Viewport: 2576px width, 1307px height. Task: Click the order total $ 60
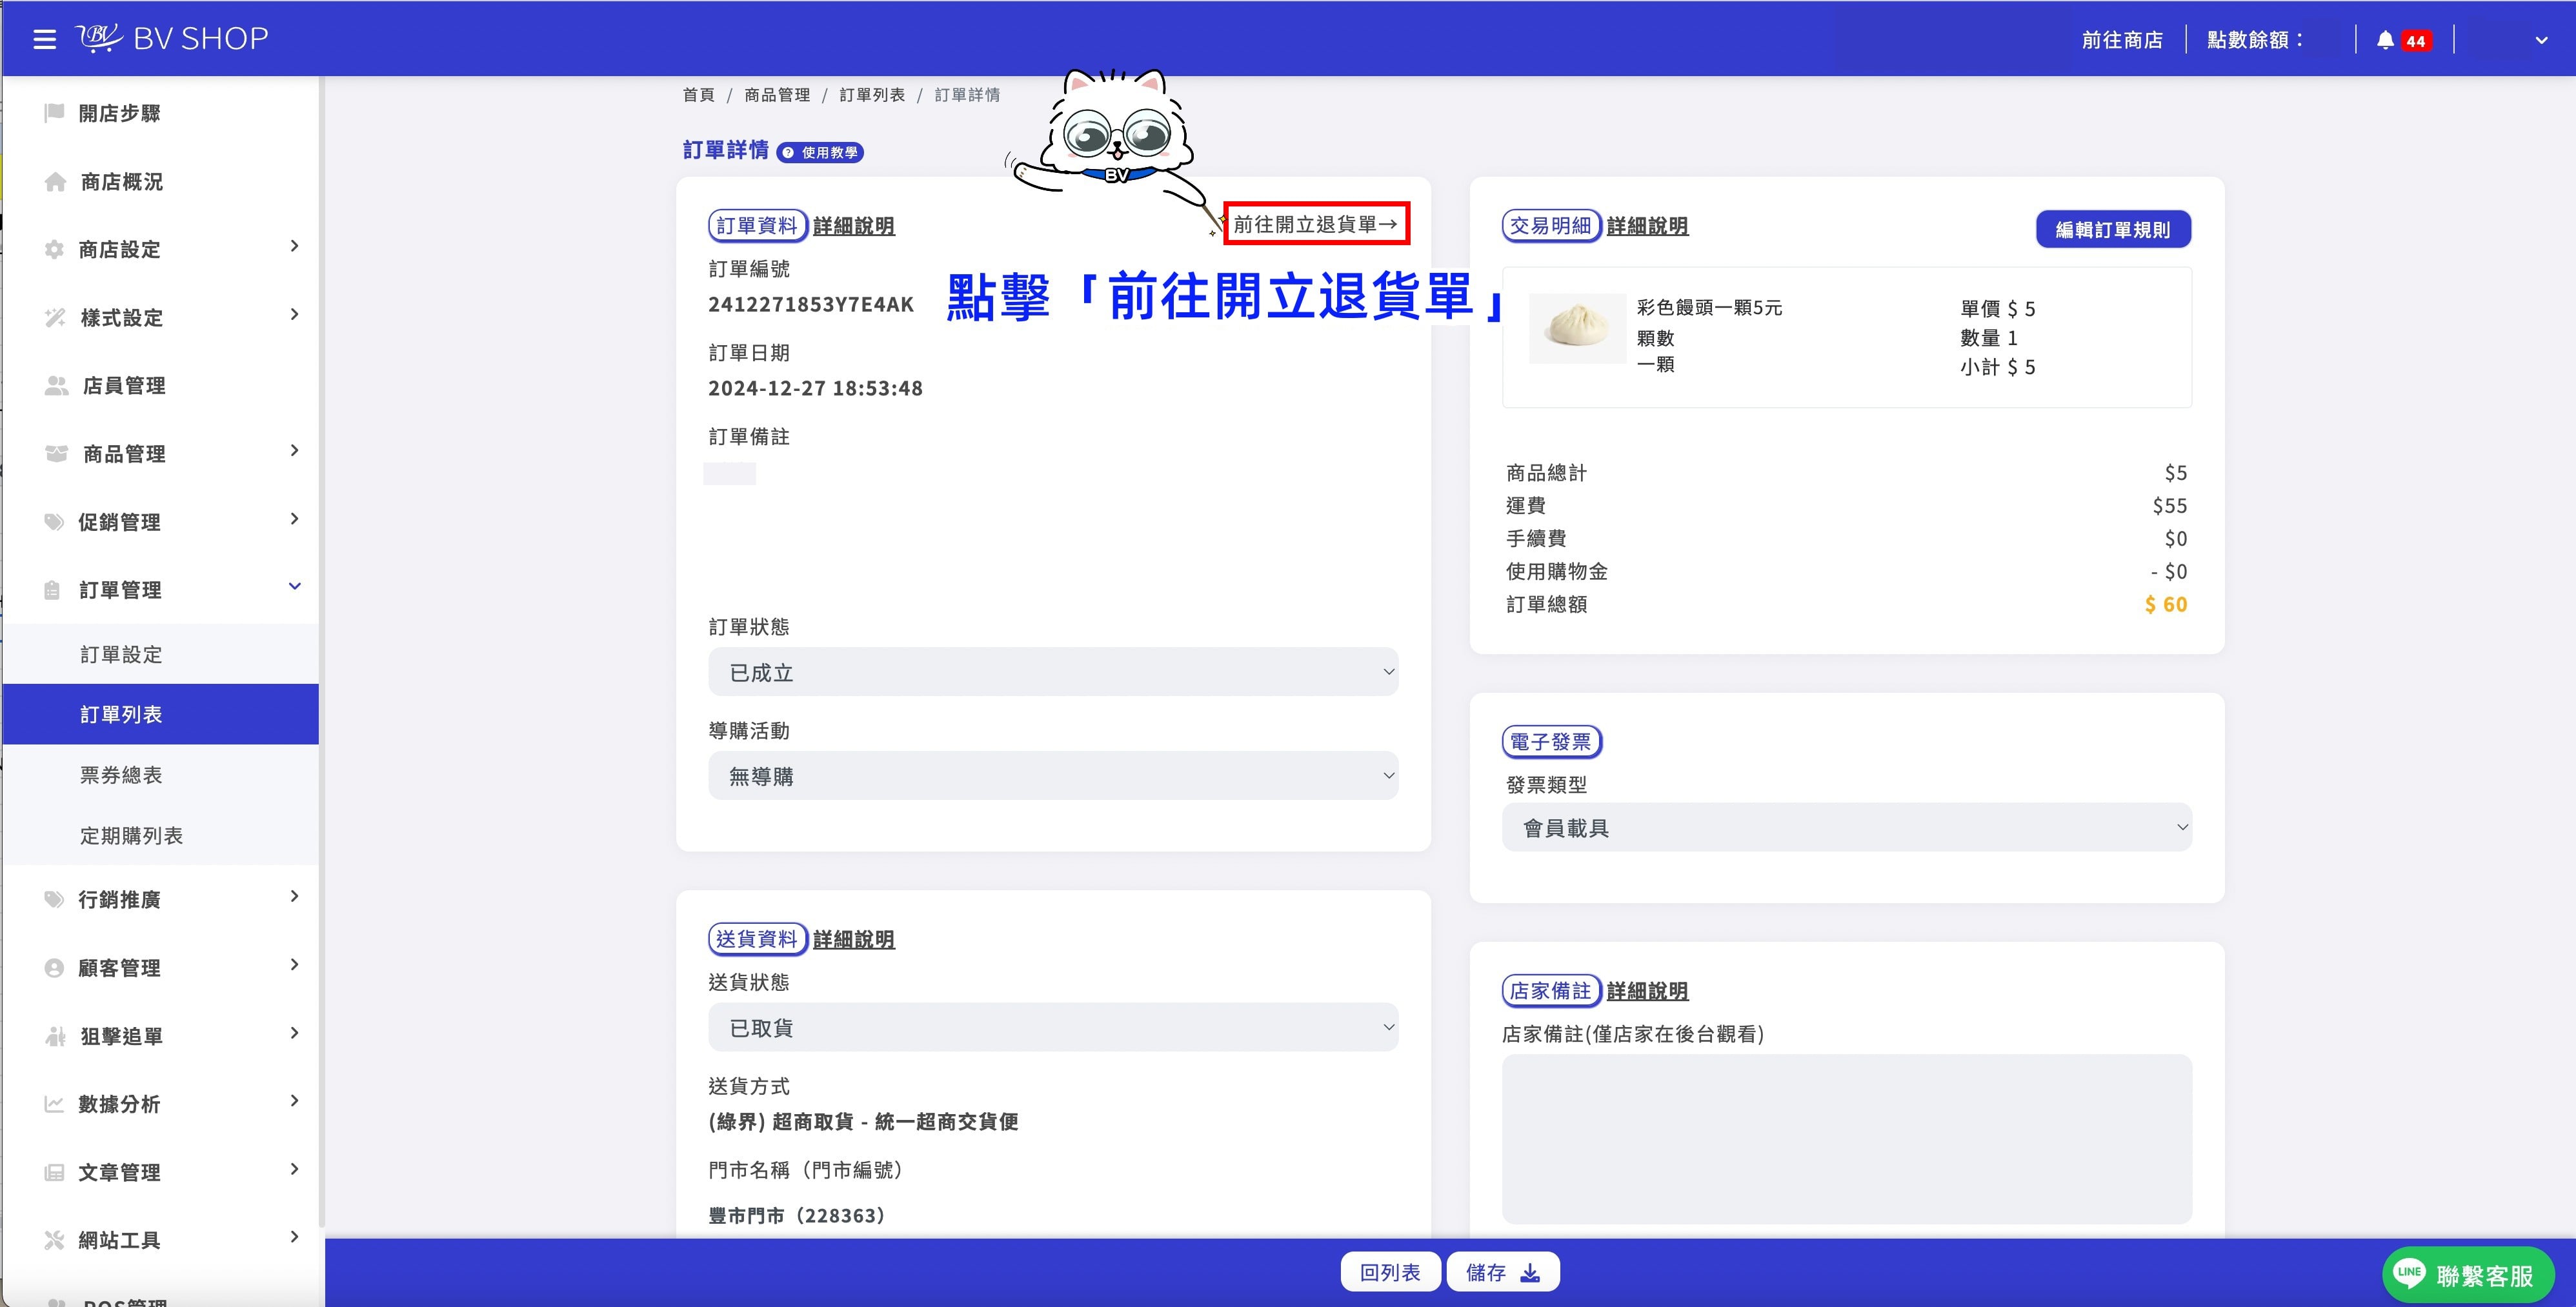pos(2166,604)
